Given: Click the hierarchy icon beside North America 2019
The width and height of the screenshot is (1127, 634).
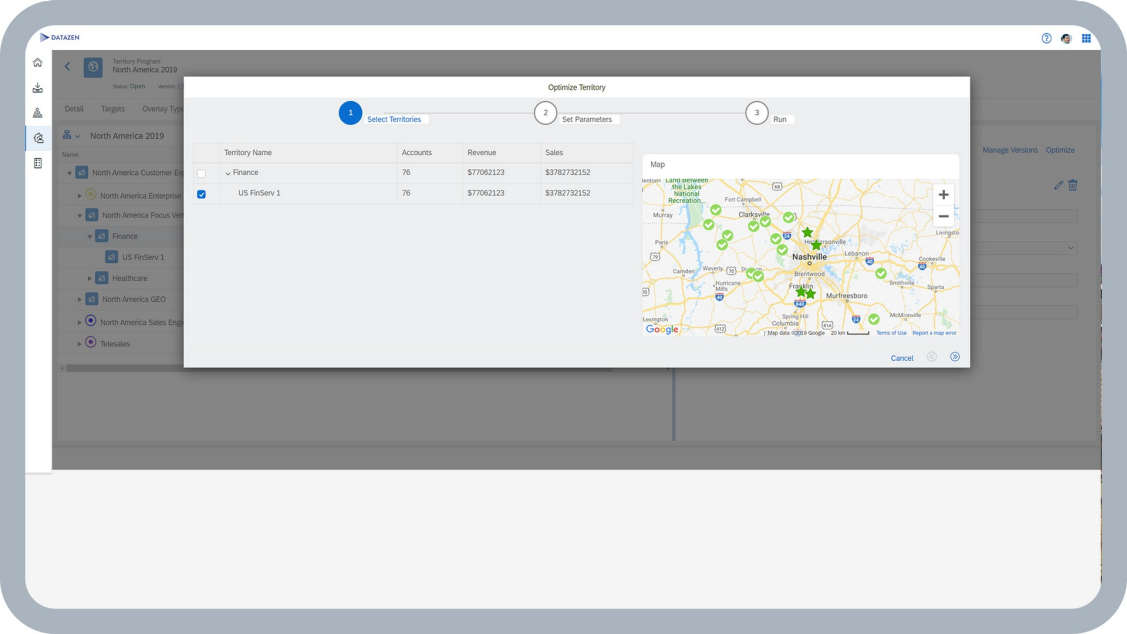Looking at the screenshot, I should click(x=67, y=135).
